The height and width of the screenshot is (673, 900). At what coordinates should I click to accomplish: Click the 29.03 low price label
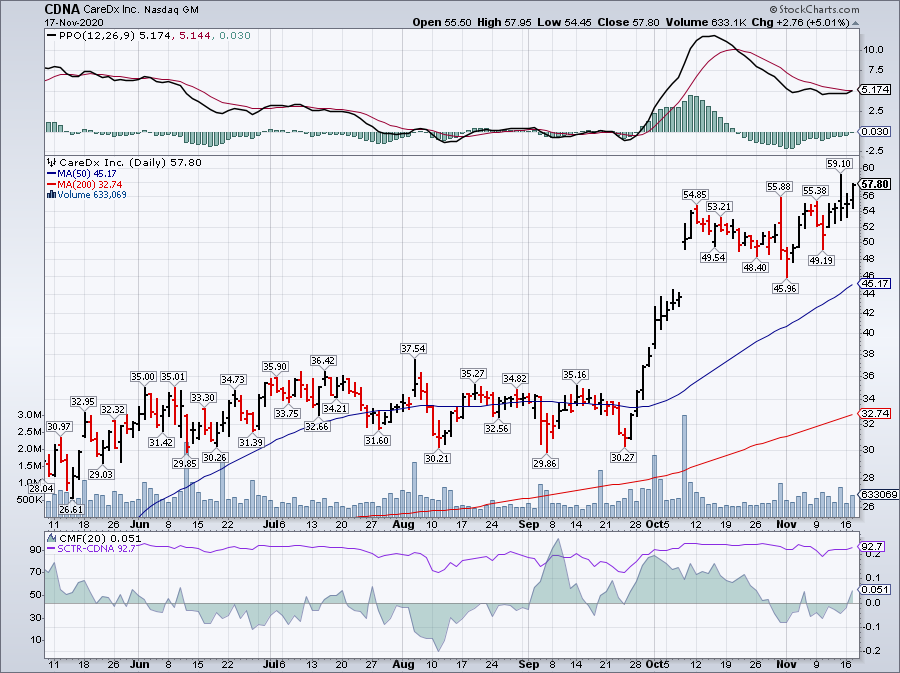pyautogui.click(x=101, y=474)
